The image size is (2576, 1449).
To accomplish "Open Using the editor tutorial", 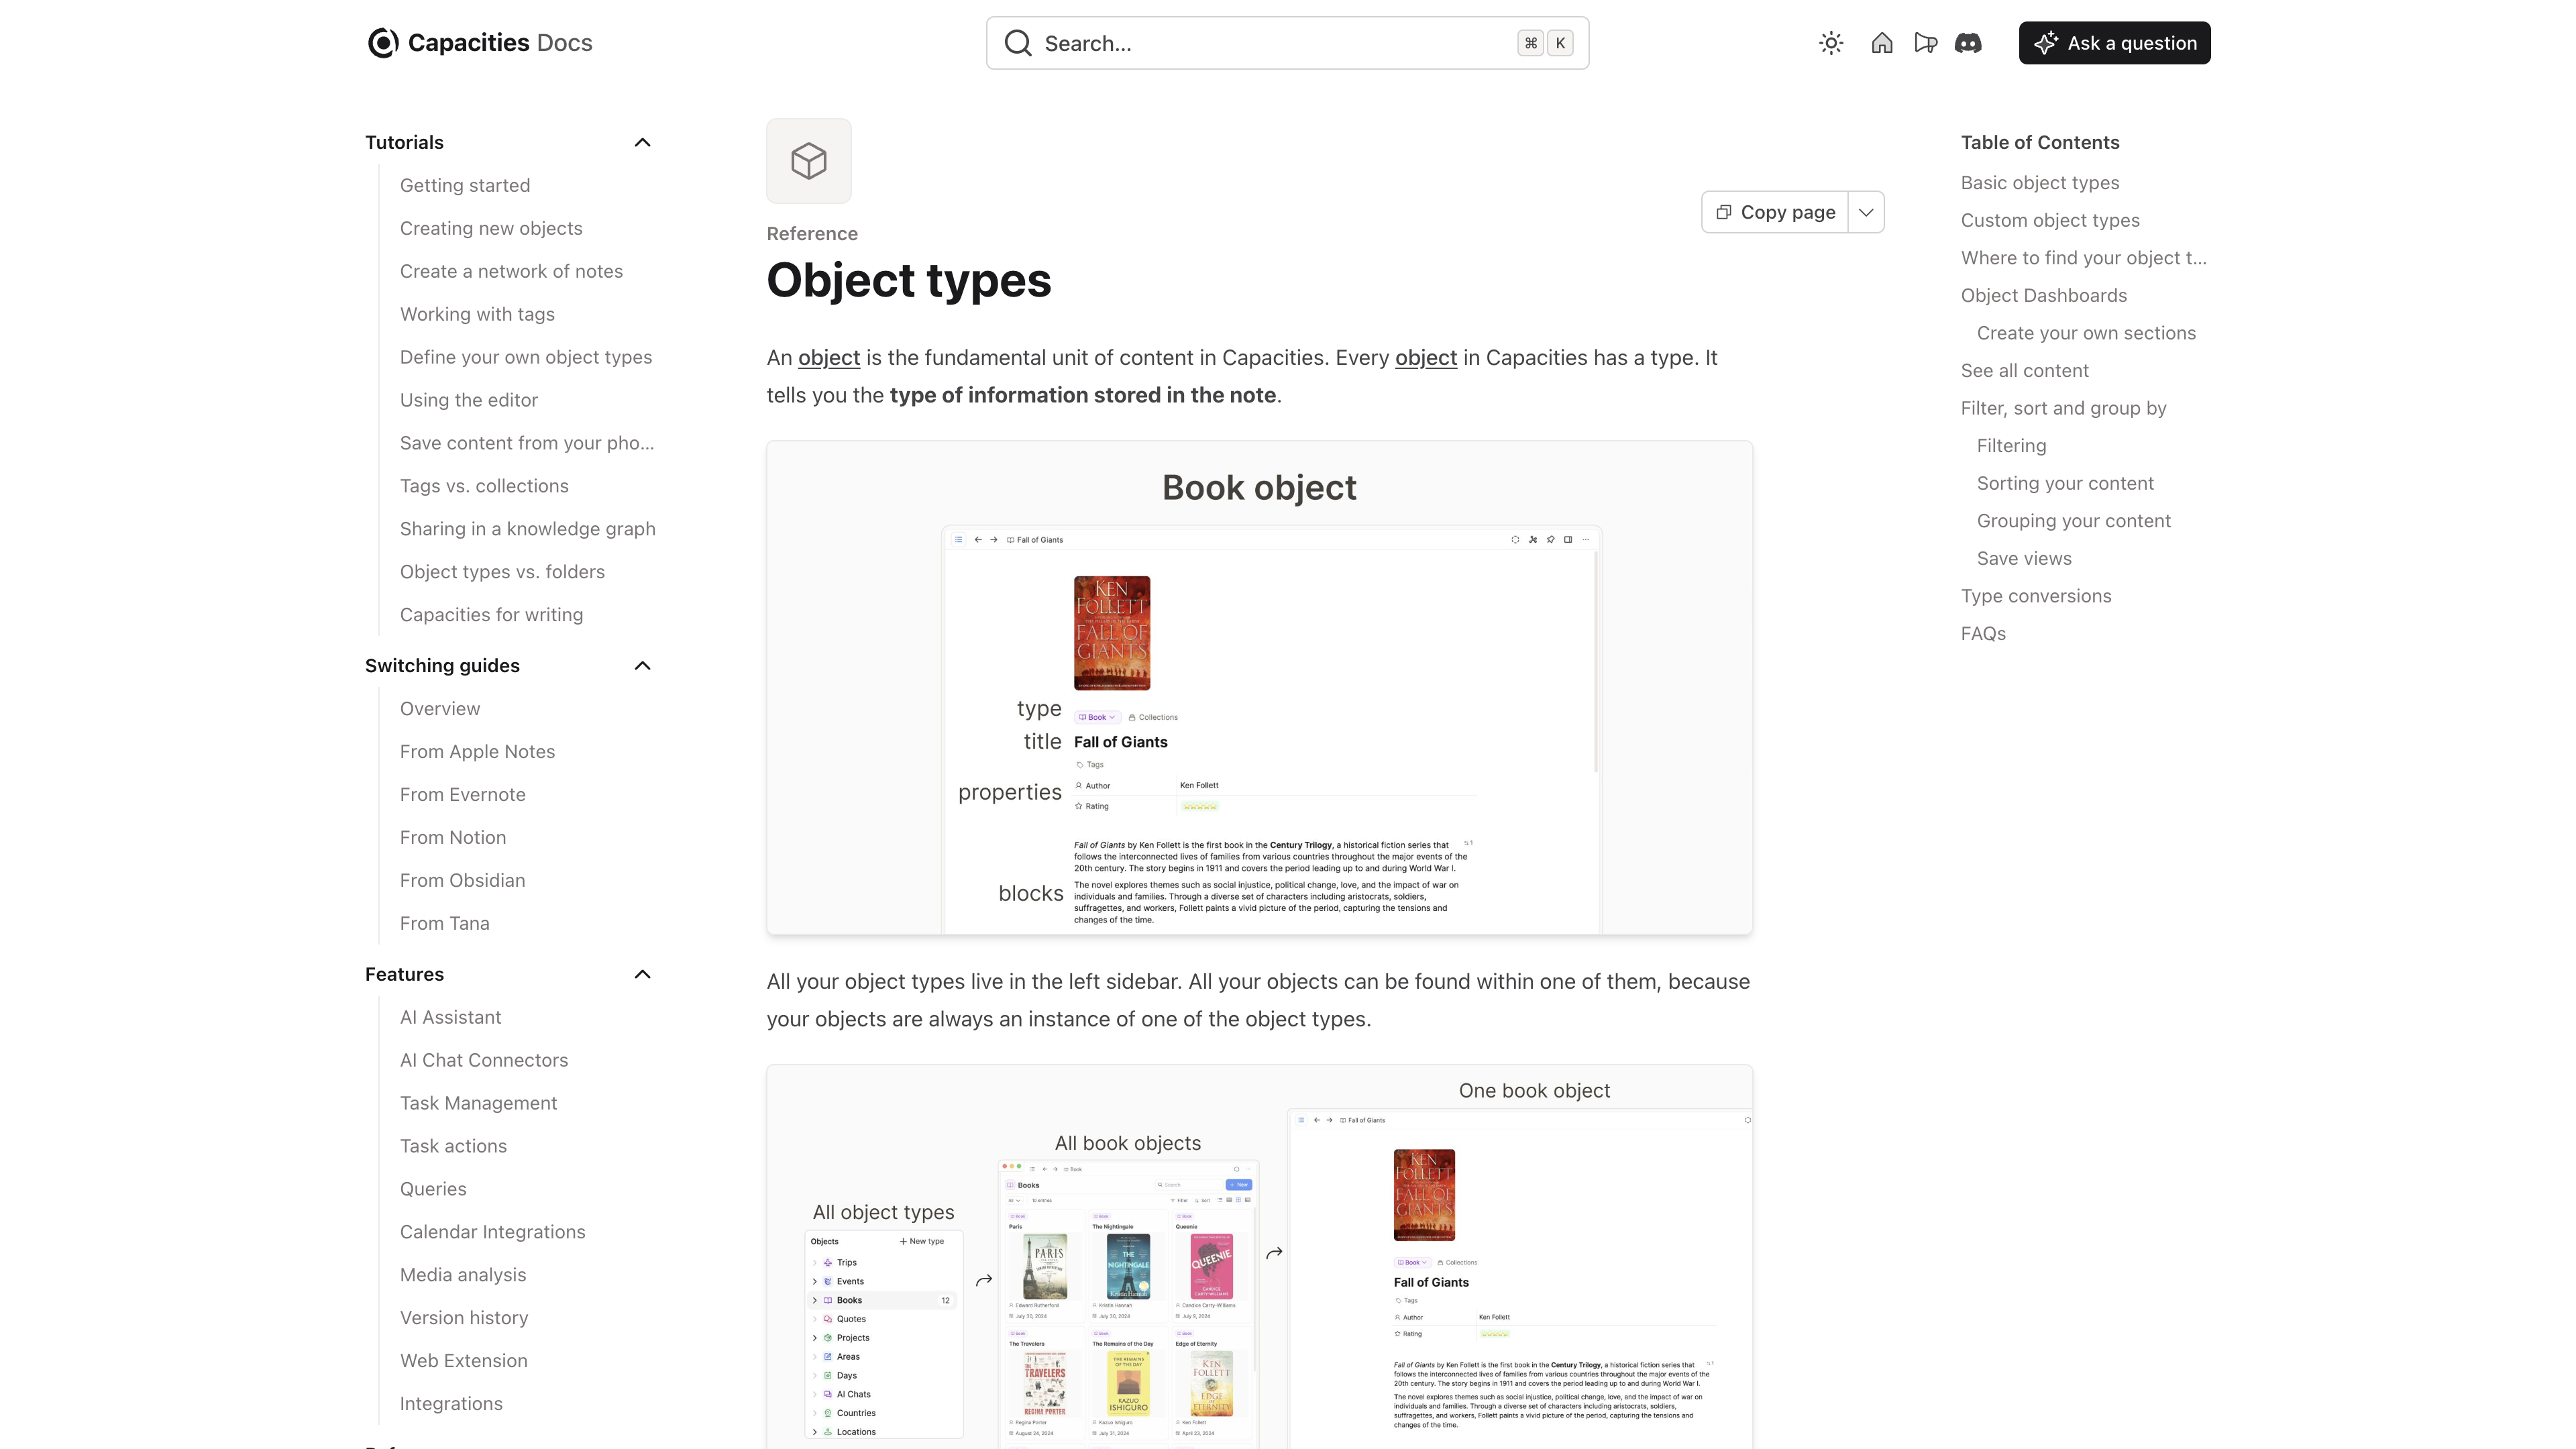I will click(x=469, y=400).
